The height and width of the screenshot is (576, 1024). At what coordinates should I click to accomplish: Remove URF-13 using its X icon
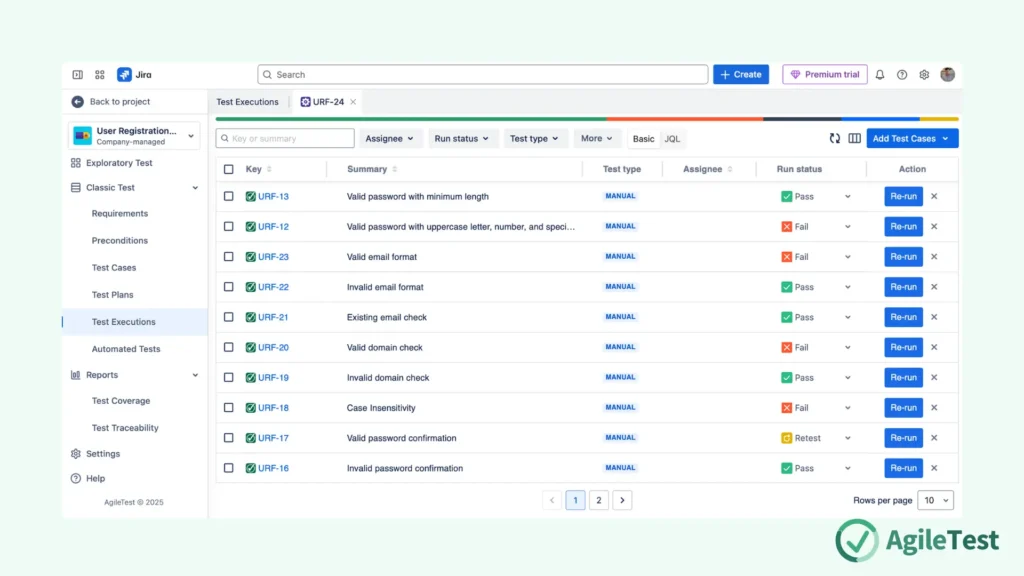pos(934,196)
